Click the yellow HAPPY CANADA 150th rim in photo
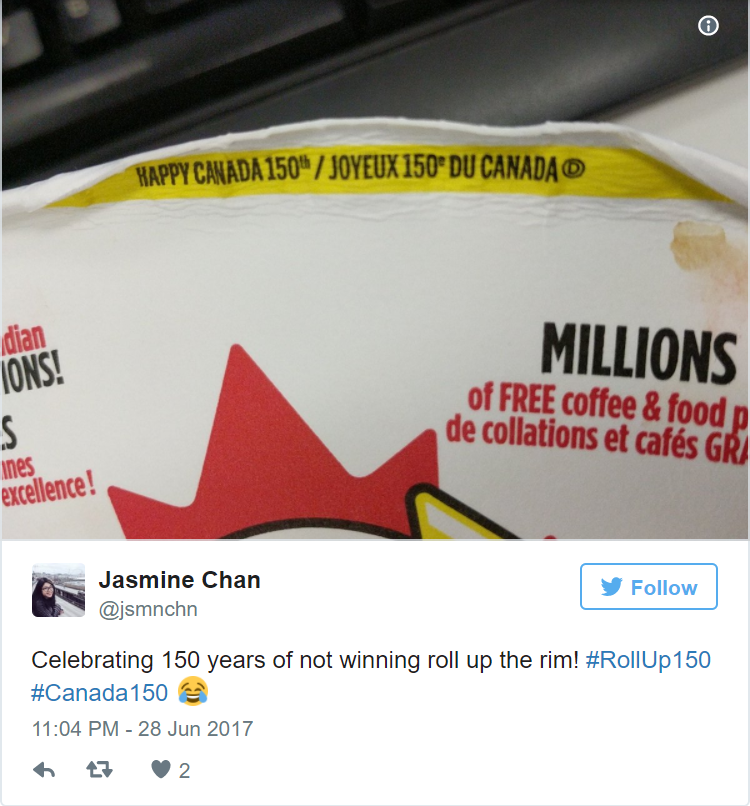The image size is (750, 806). [360, 172]
